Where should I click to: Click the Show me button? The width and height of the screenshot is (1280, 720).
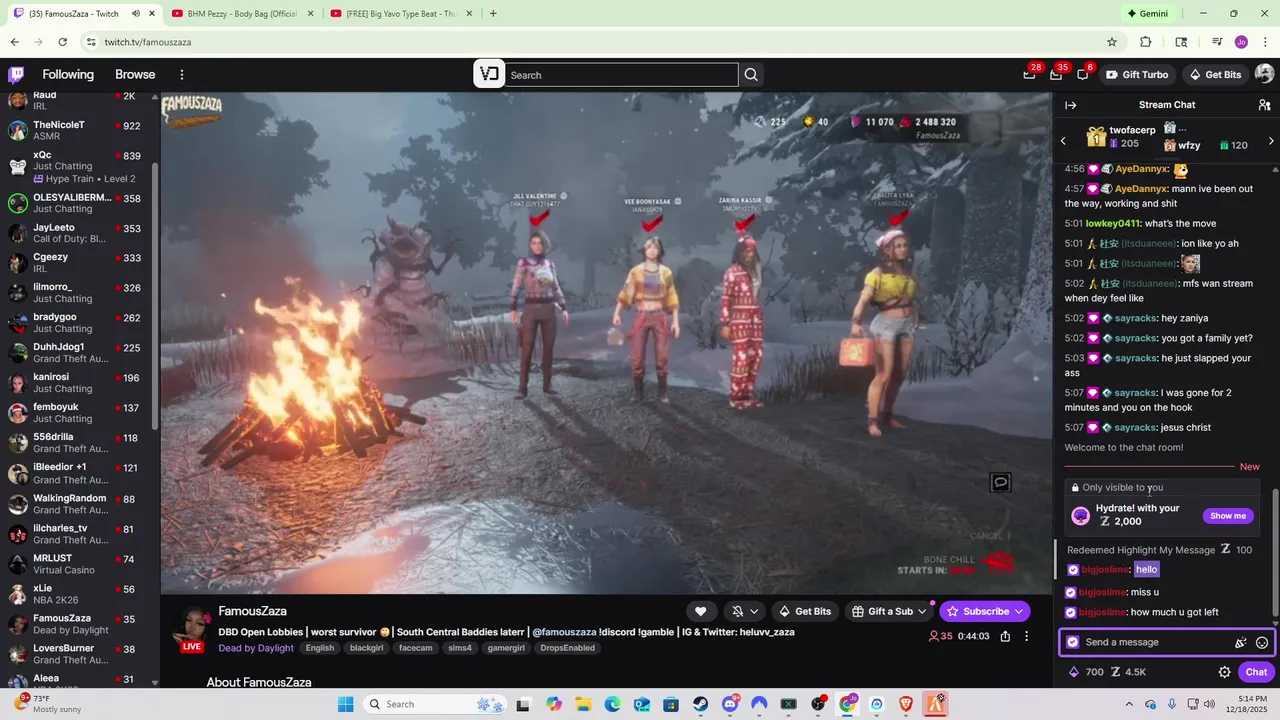(x=1228, y=516)
